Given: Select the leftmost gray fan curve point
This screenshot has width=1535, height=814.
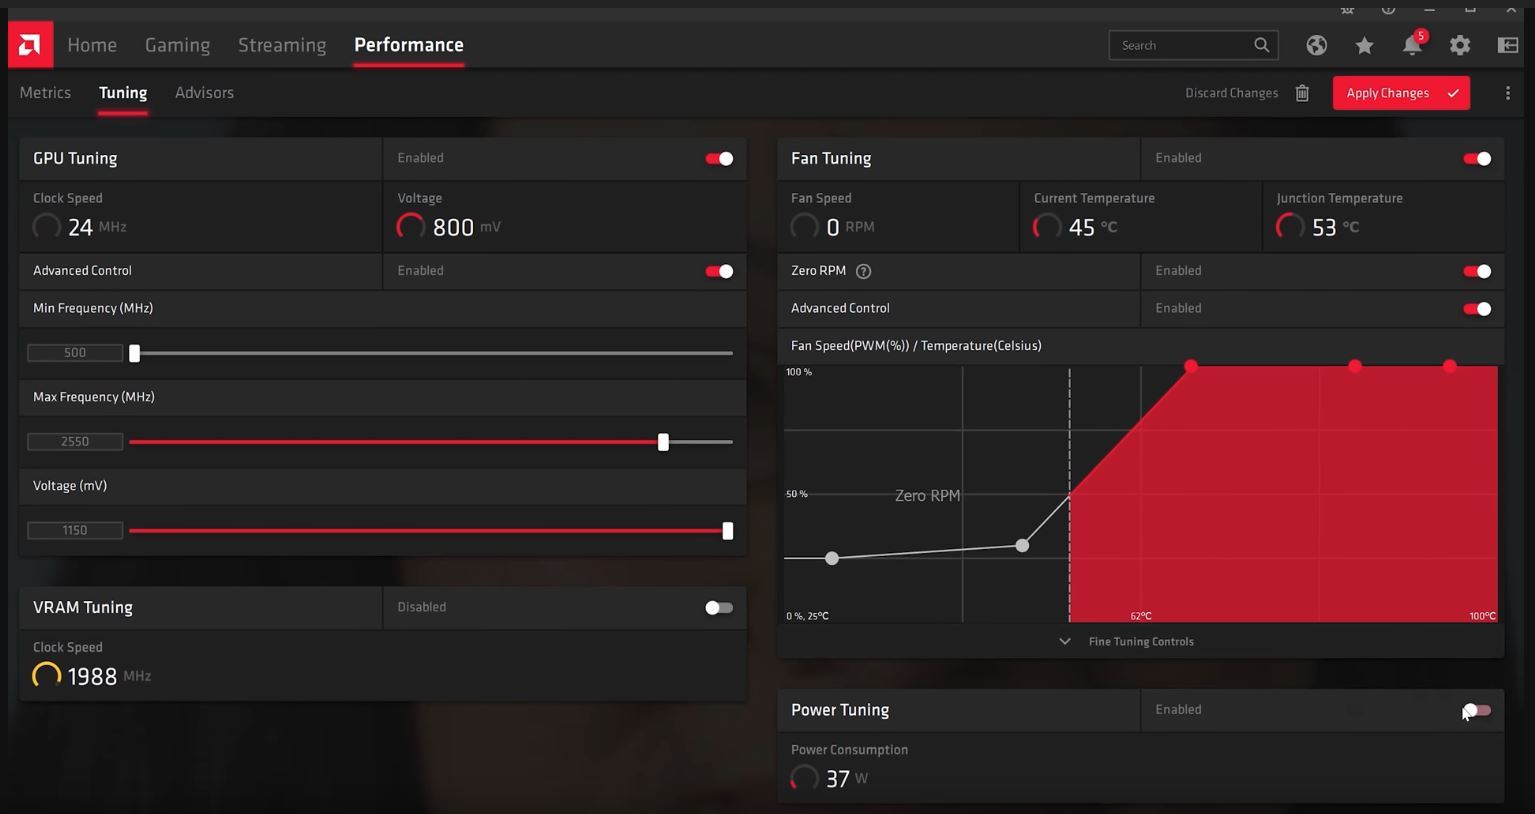Looking at the screenshot, I should point(832,559).
